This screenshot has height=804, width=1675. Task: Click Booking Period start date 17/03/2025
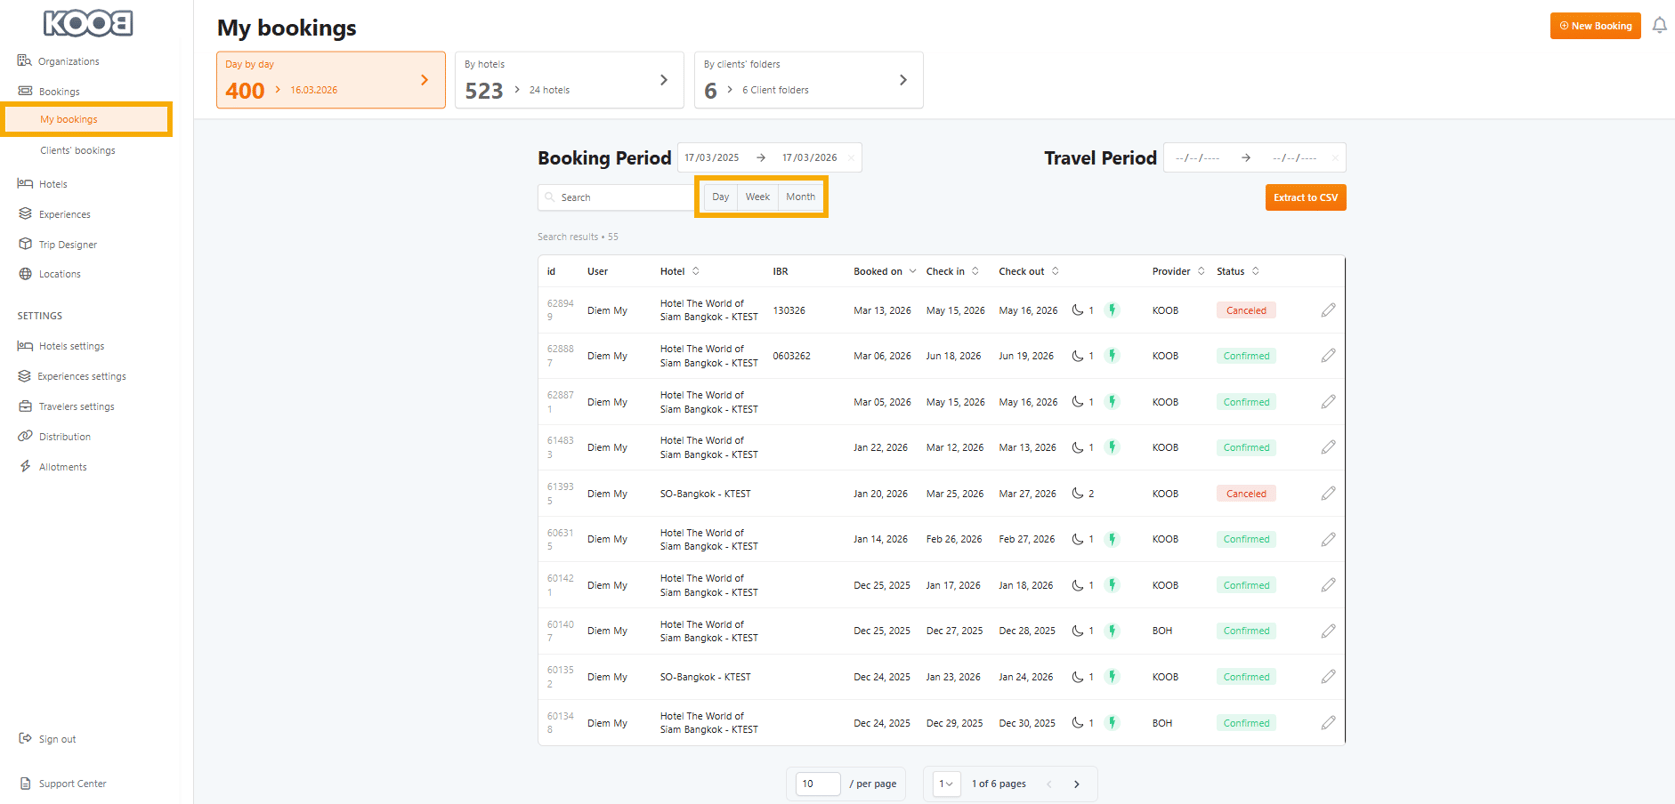coord(712,158)
